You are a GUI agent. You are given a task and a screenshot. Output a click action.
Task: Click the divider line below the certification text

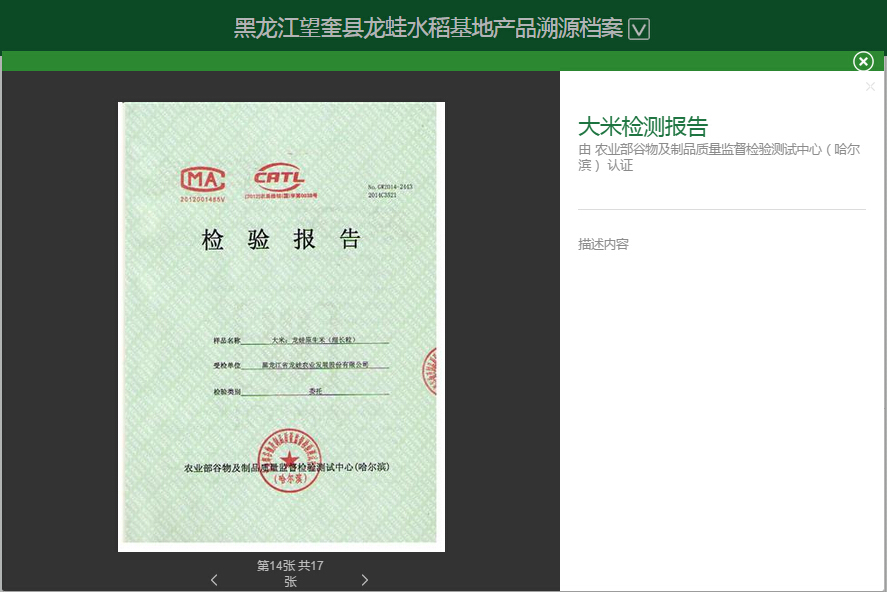pos(721,209)
